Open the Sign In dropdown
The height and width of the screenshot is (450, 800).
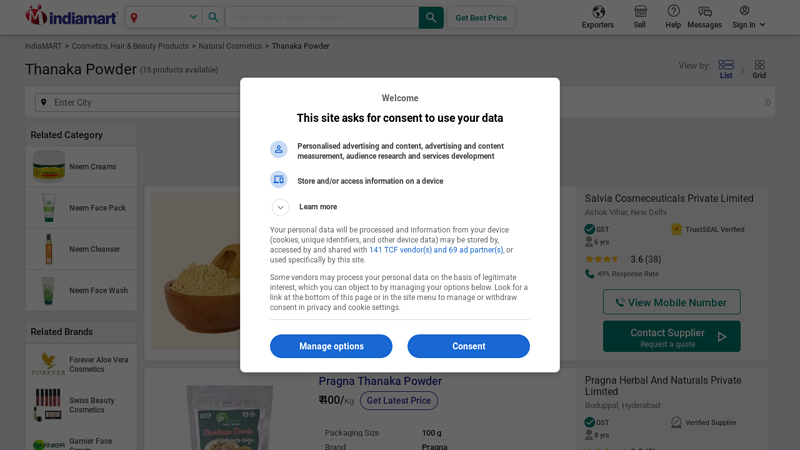coord(749,17)
